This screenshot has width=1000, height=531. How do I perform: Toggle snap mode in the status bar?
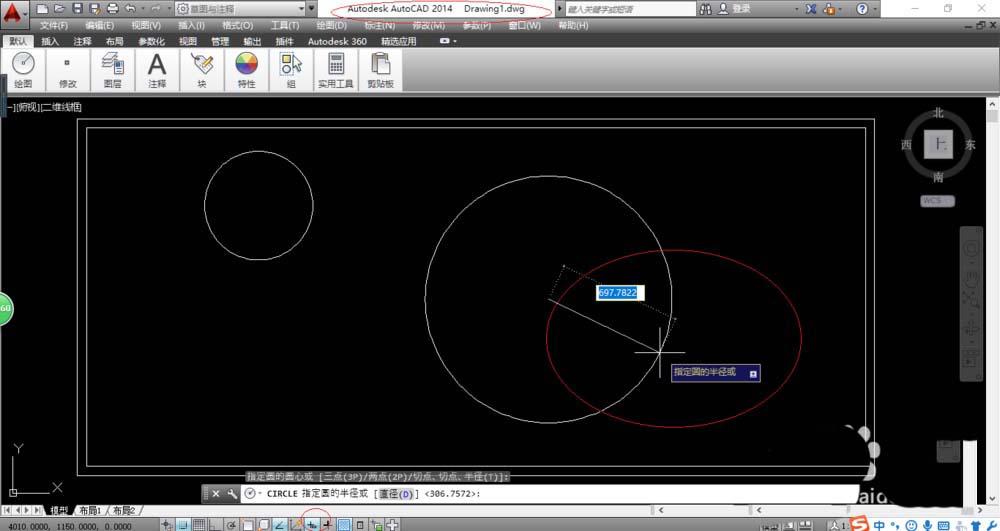pos(184,524)
